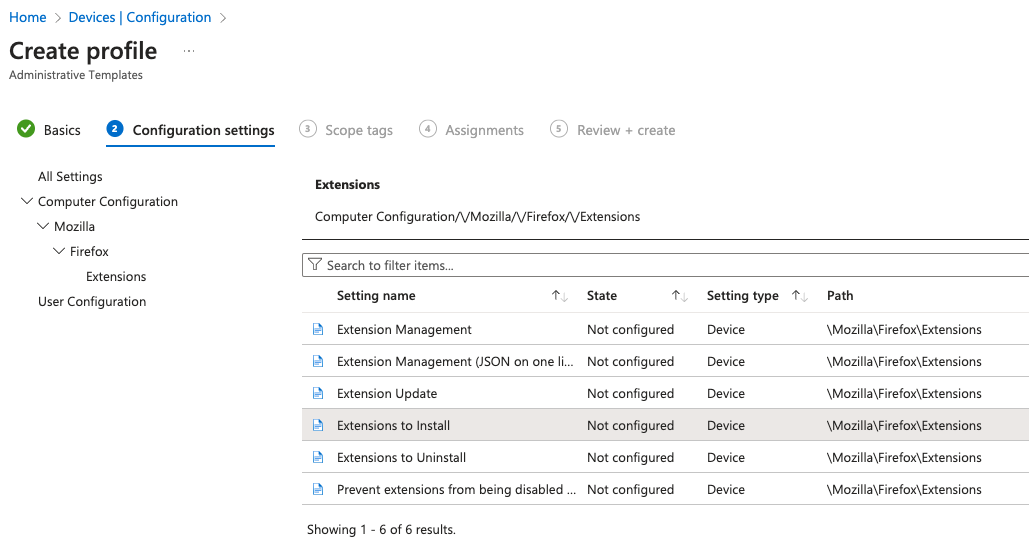
Task: Click the Search to filter items field
Action: point(665,265)
